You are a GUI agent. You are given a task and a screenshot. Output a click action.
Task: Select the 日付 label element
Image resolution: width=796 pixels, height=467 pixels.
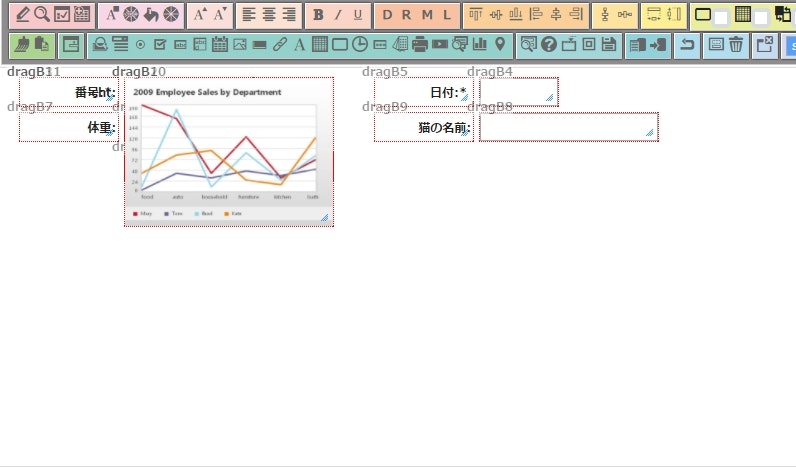click(424, 92)
